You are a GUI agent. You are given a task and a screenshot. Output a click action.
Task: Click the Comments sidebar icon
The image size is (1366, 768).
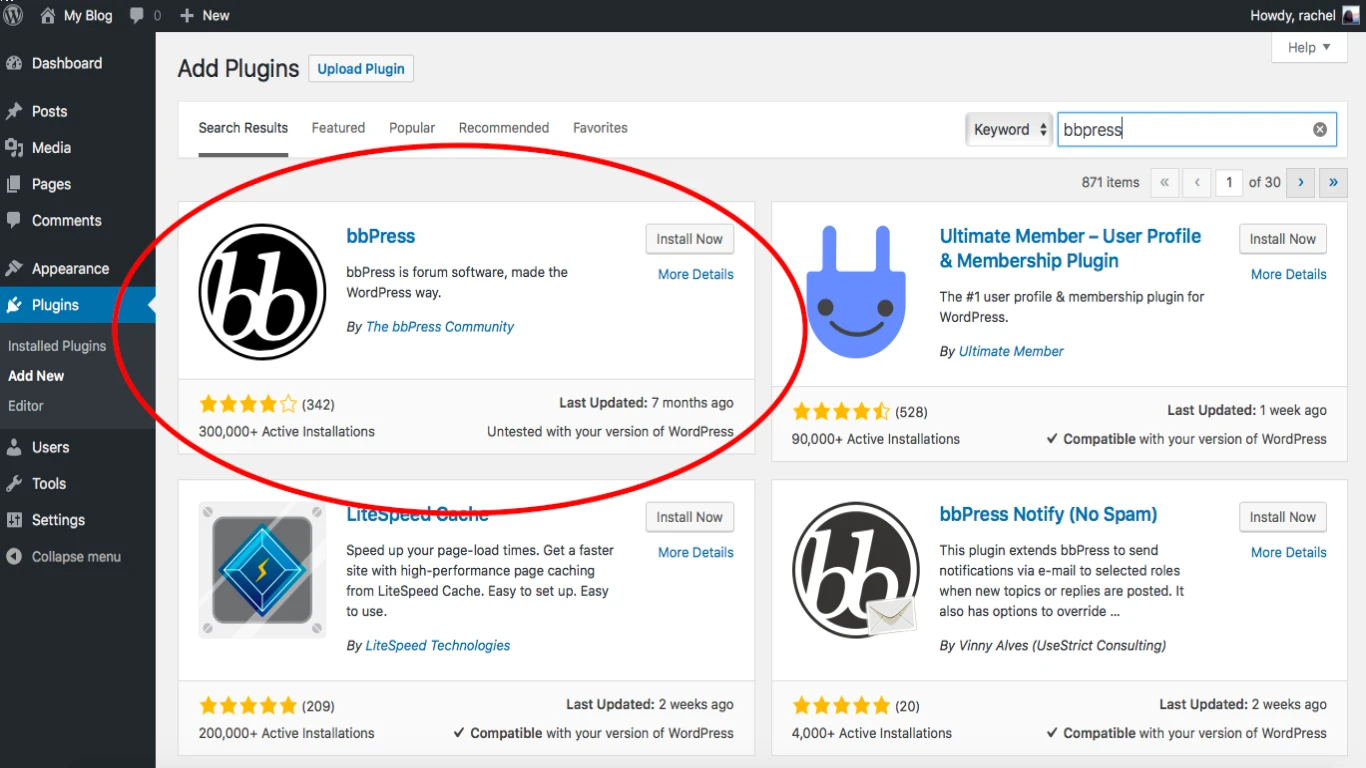pos(14,220)
